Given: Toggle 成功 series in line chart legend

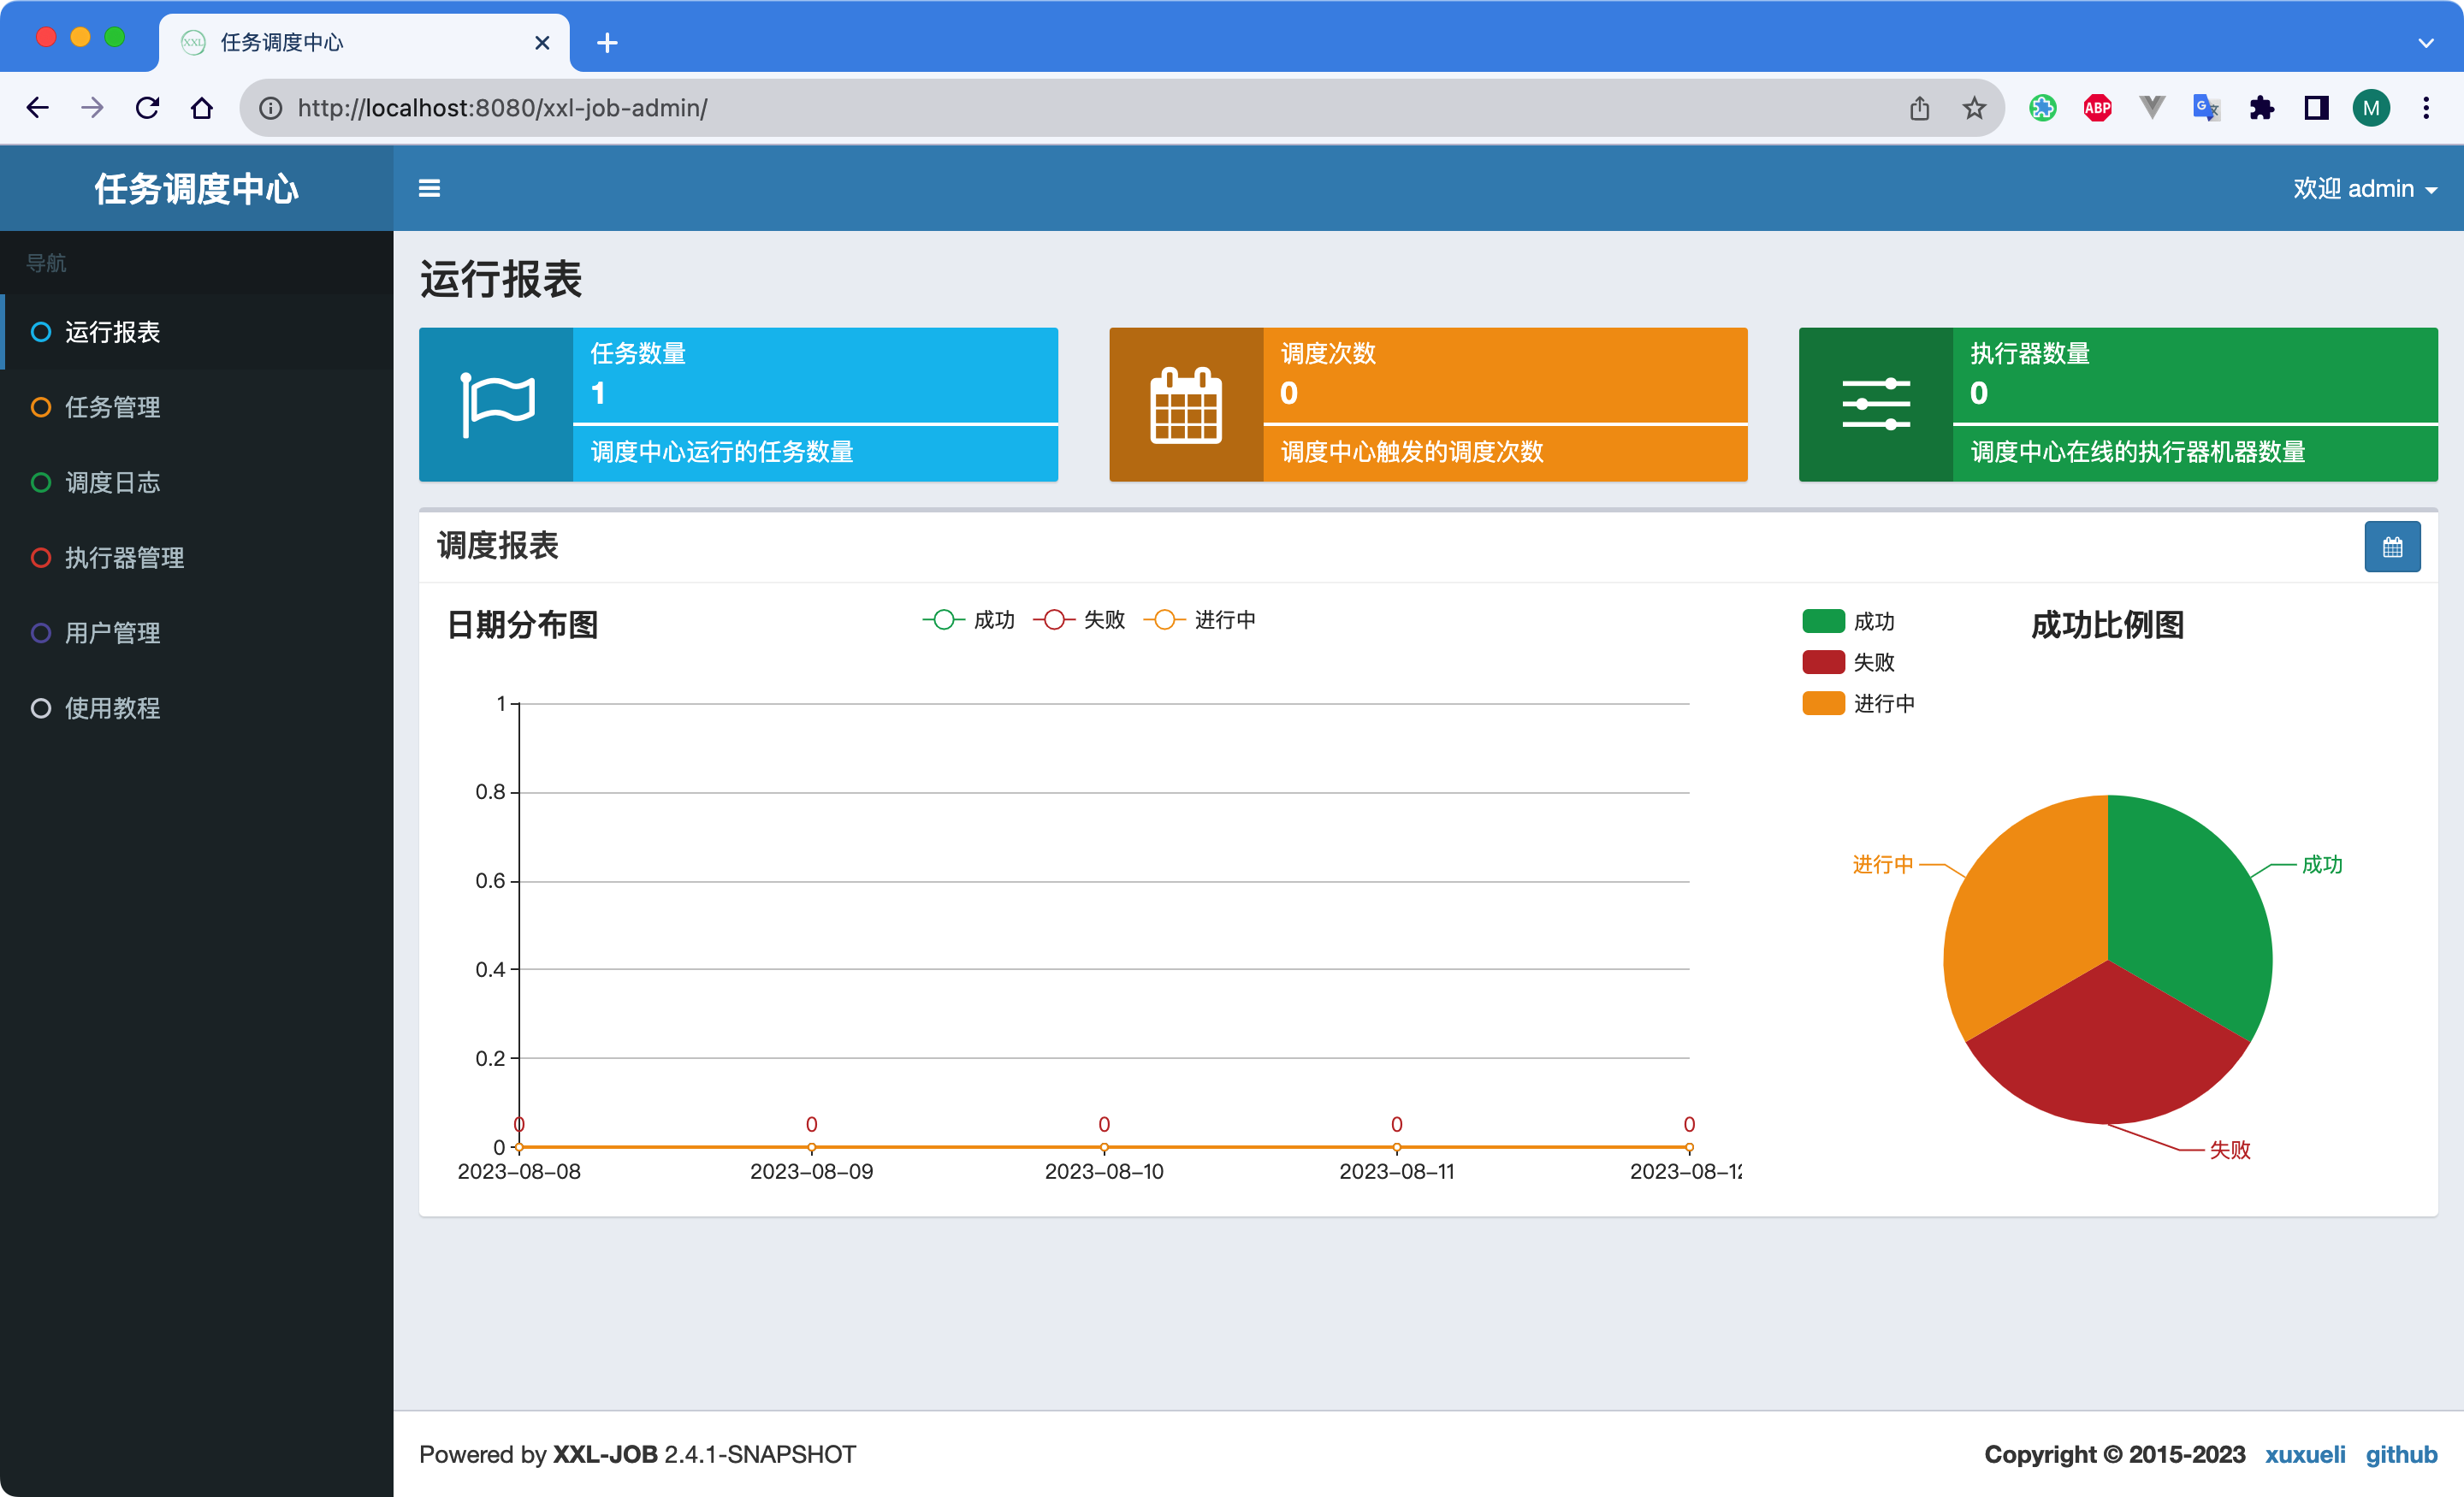Looking at the screenshot, I should 968,620.
